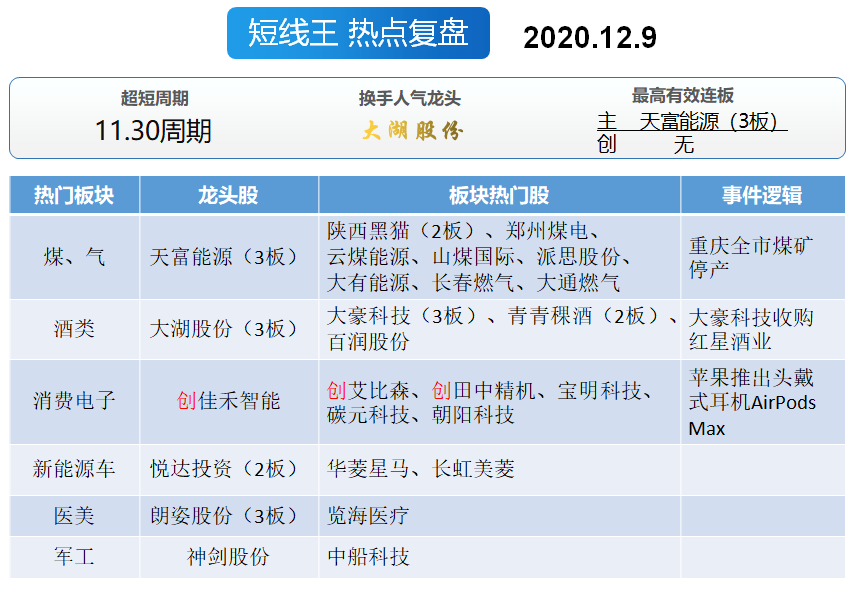Click the 换手人气龙头 label
This screenshot has height=589, width=852.
click(x=410, y=98)
